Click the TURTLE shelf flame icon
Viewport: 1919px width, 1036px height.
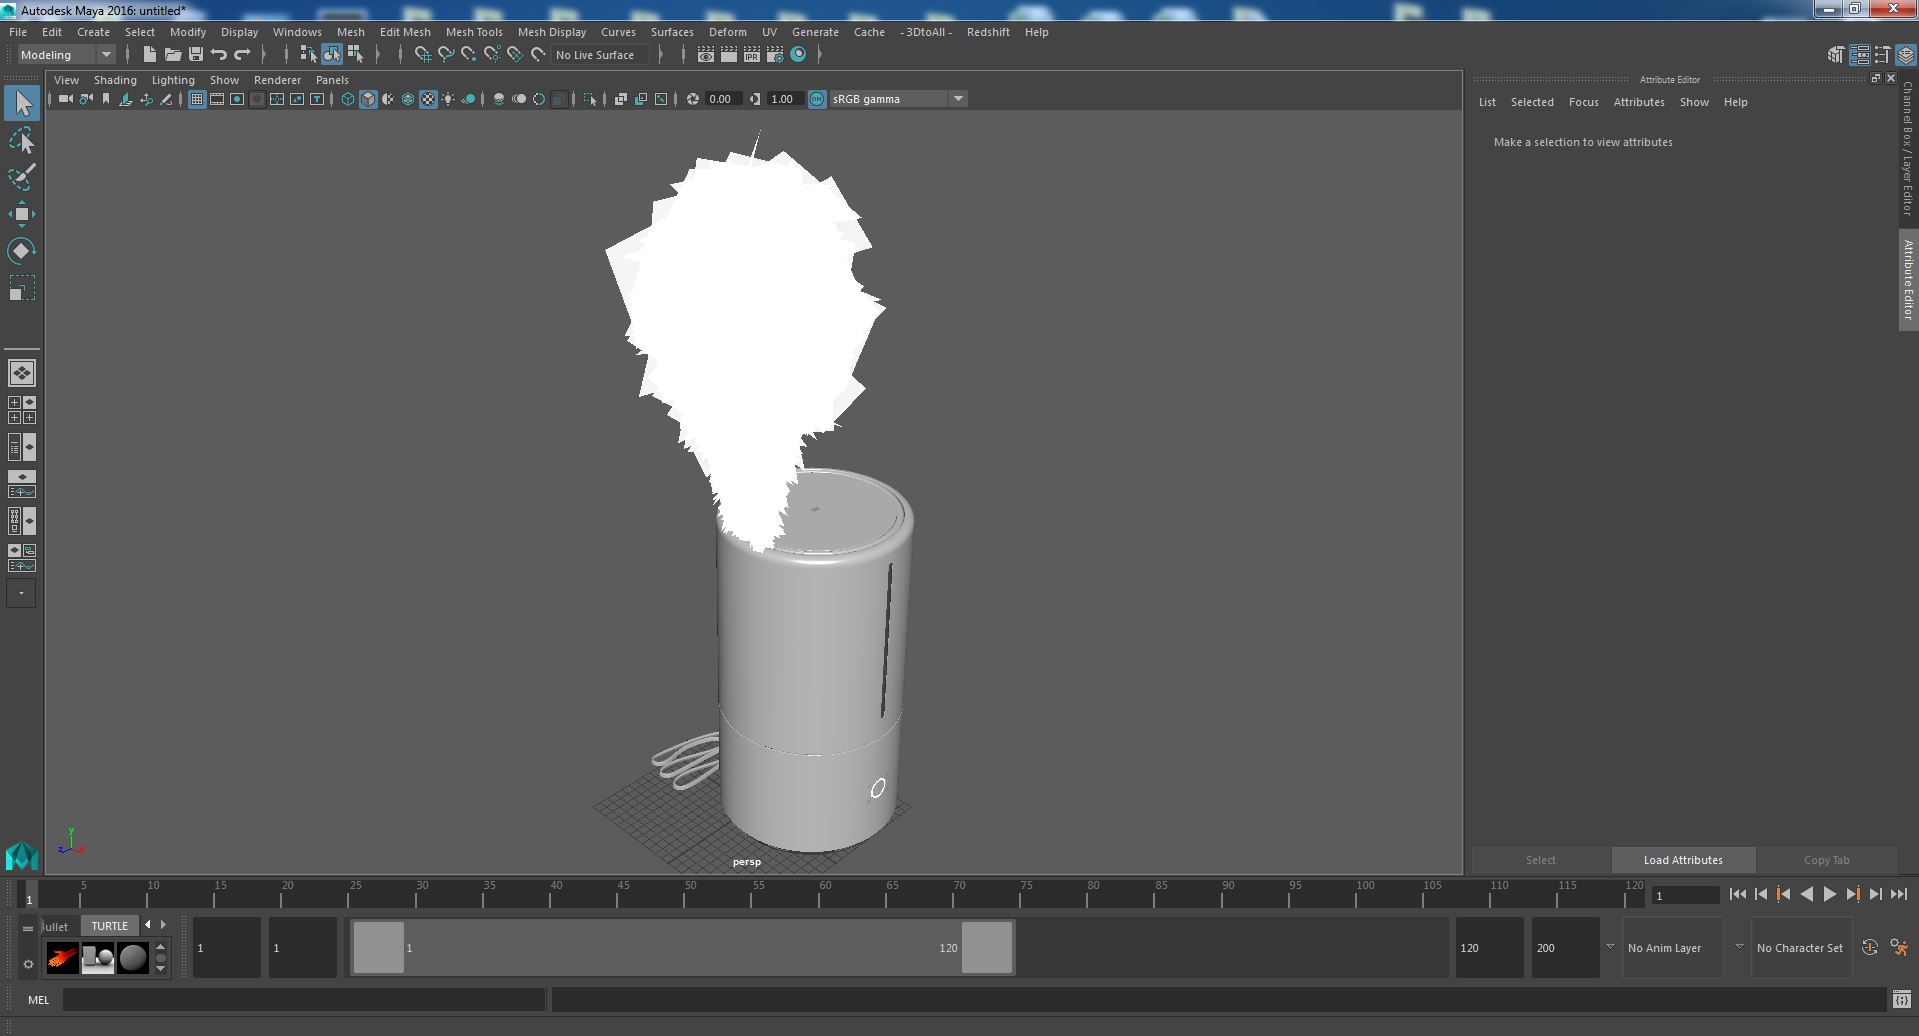coord(62,958)
